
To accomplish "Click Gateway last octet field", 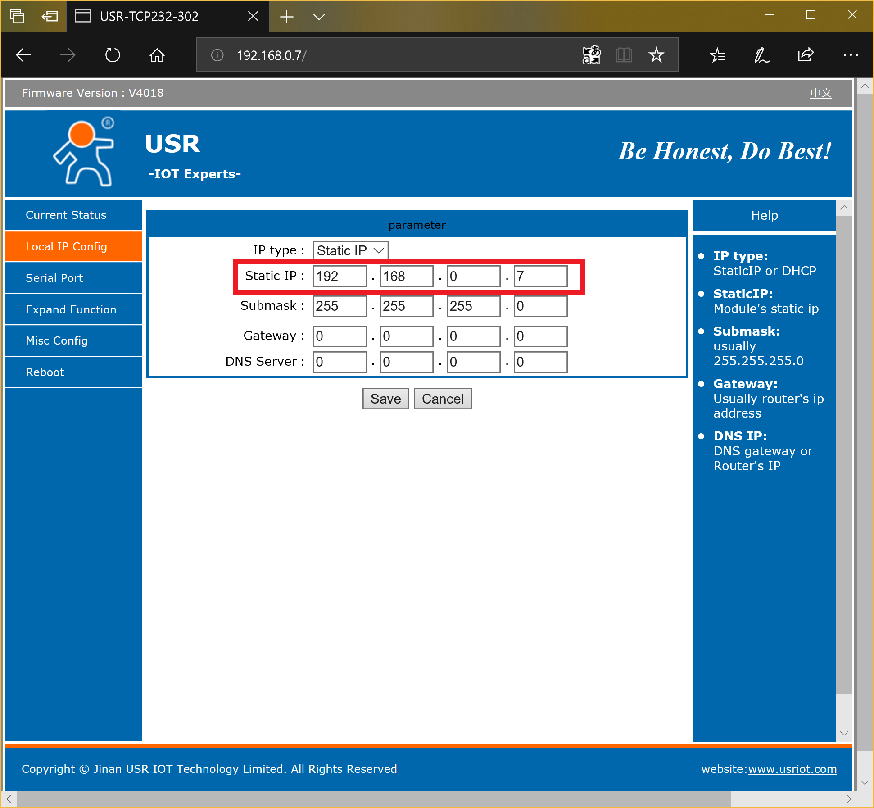I will pyautogui.click(x=540, y=336).
